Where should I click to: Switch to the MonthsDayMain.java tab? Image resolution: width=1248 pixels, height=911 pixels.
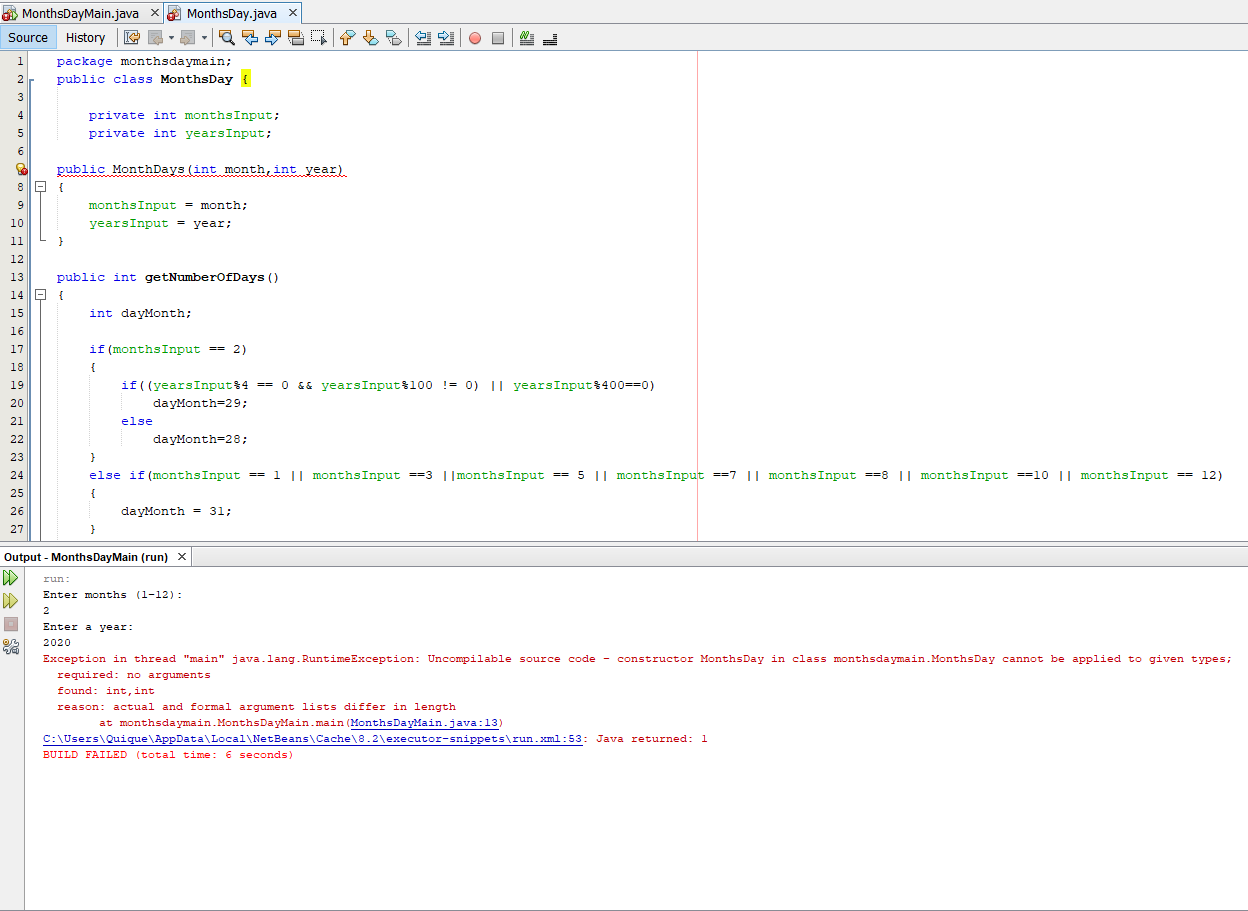80,13
